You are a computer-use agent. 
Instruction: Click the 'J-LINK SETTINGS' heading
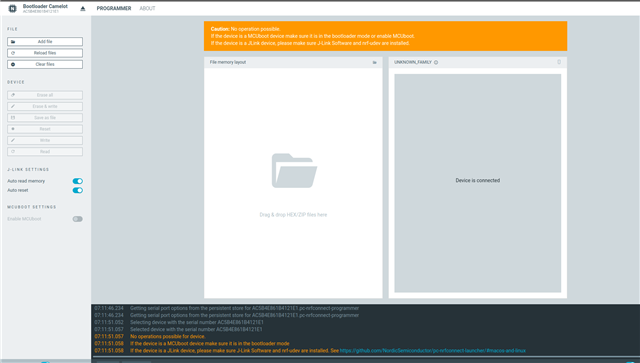(x=28, y=169)
